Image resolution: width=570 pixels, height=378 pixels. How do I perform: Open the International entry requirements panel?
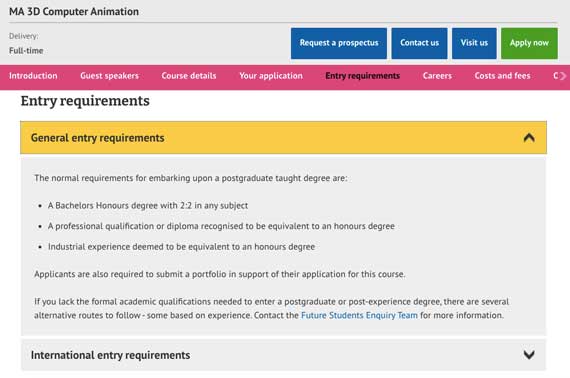point(284,355)
